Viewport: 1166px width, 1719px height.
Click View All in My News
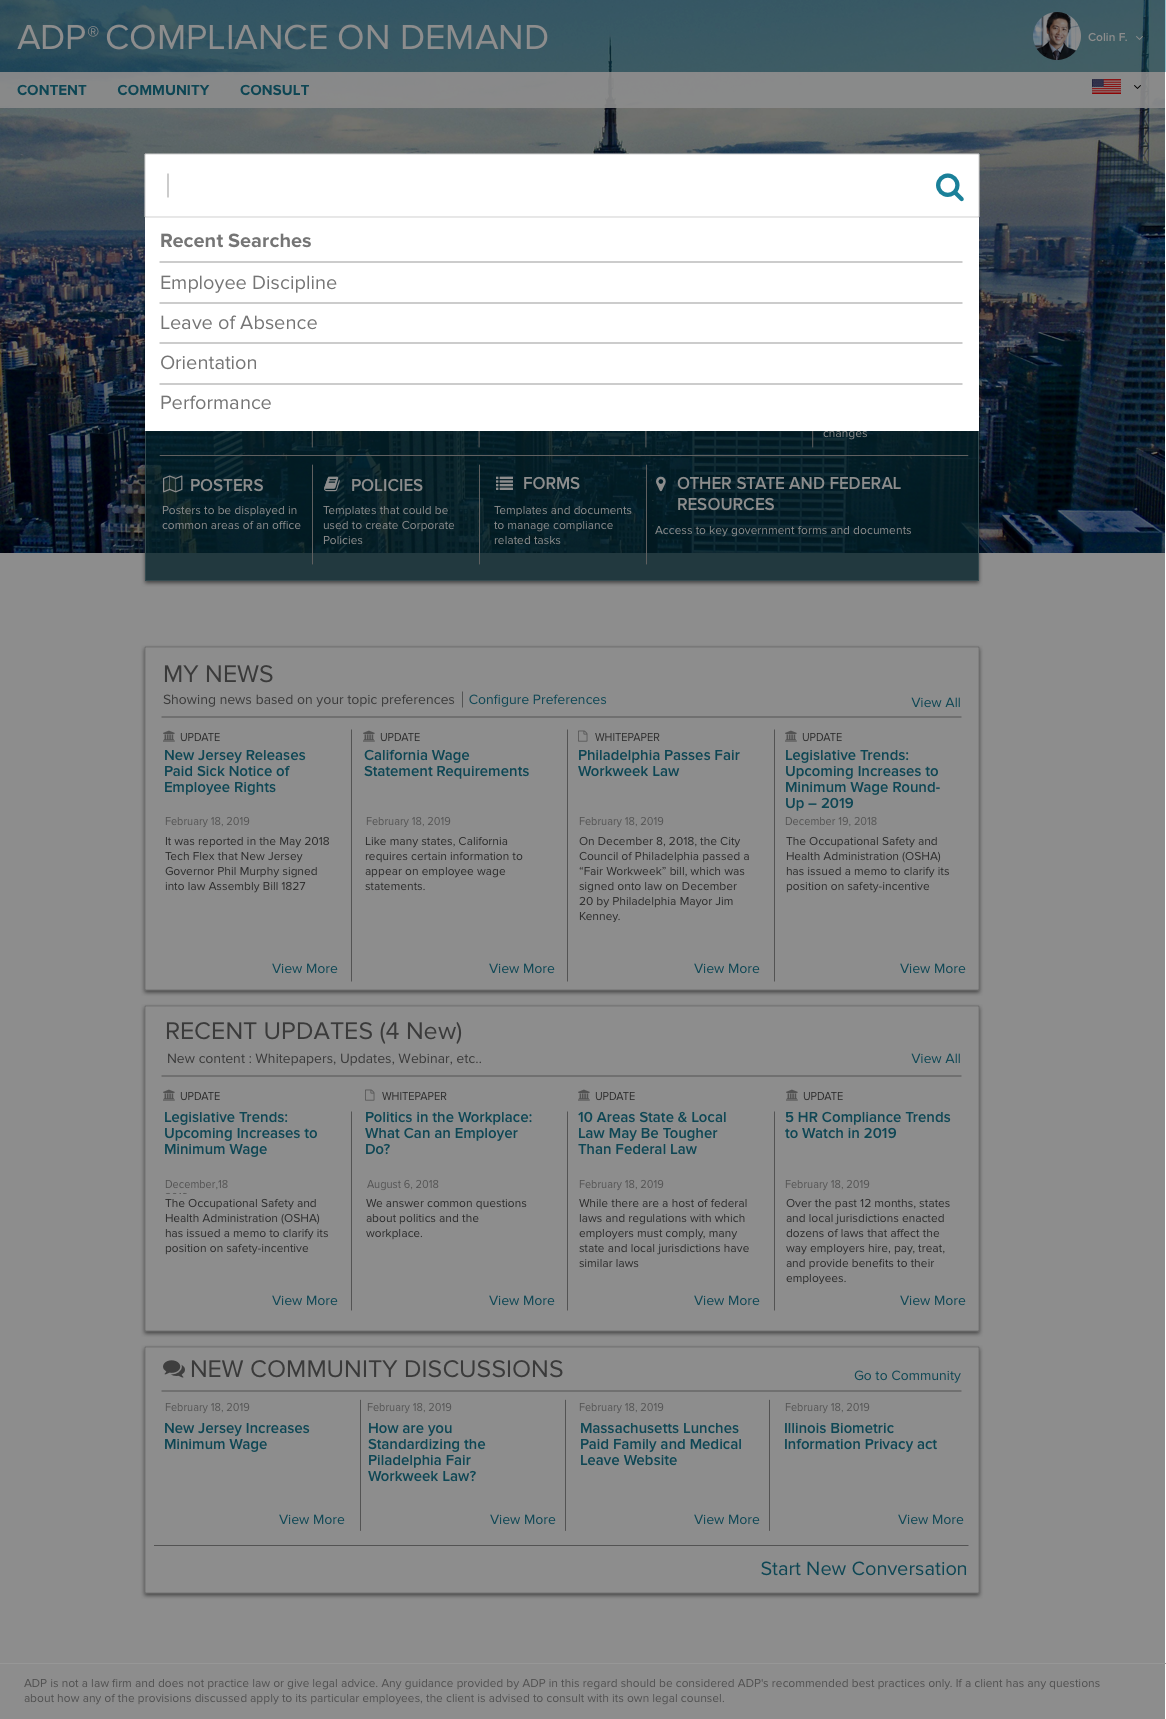[936, 702]
